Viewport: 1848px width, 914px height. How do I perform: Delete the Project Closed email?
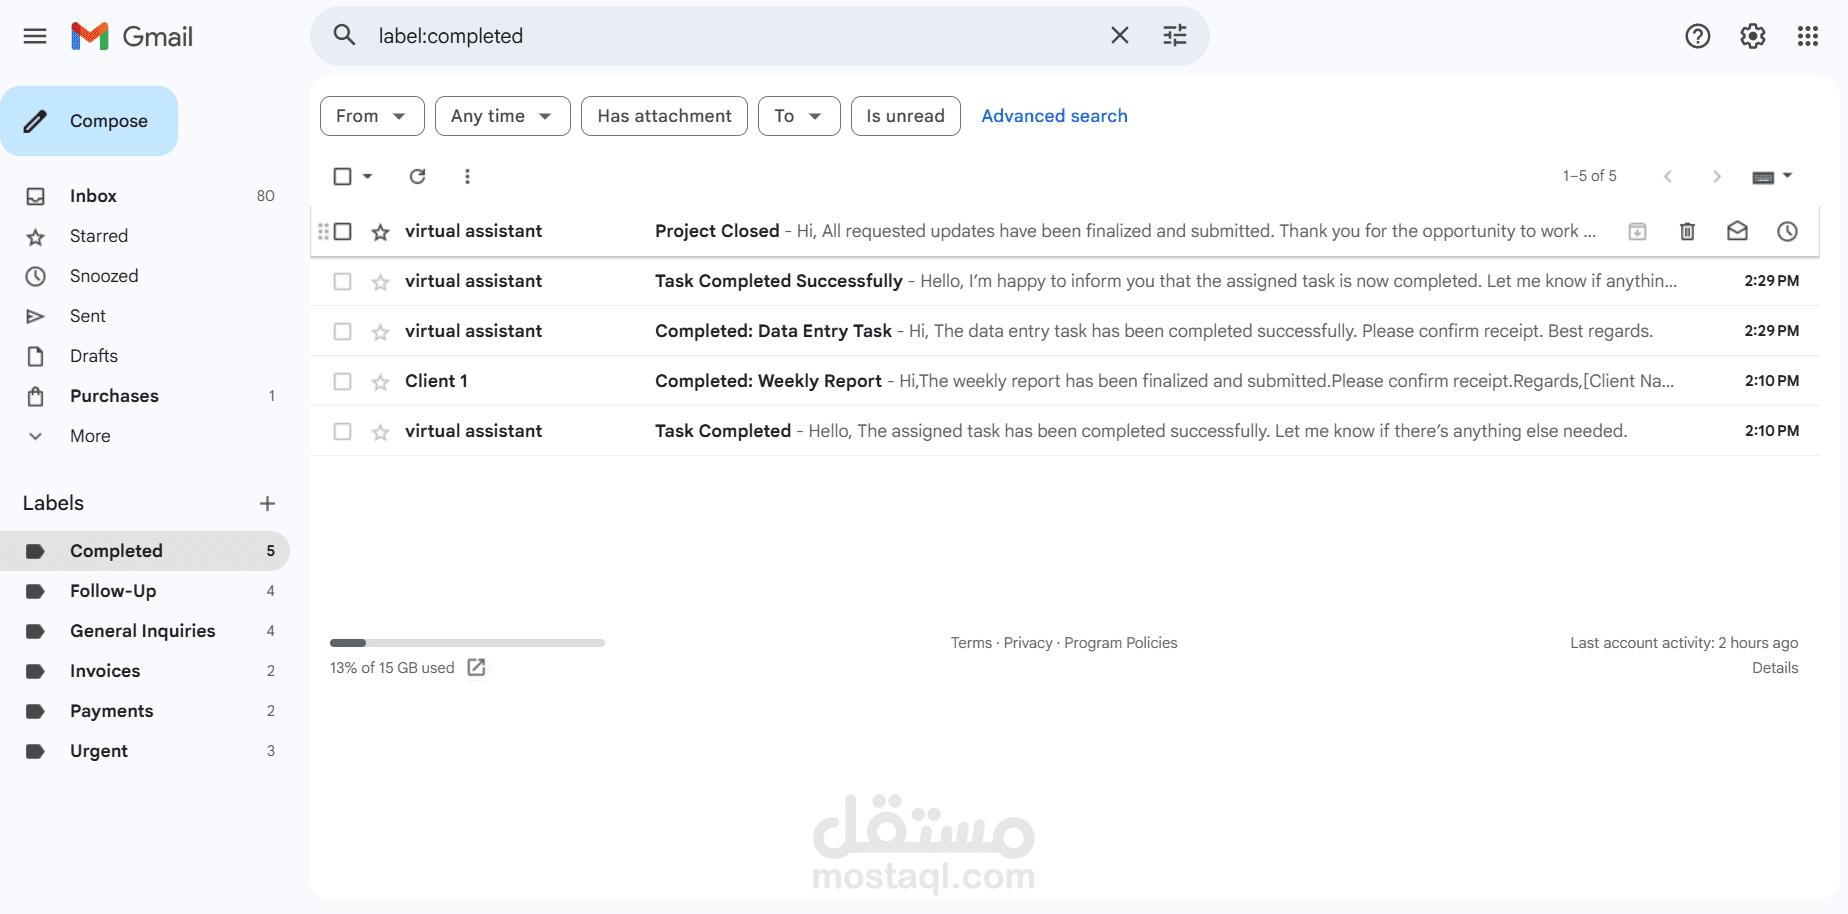tap(1688, 231)
